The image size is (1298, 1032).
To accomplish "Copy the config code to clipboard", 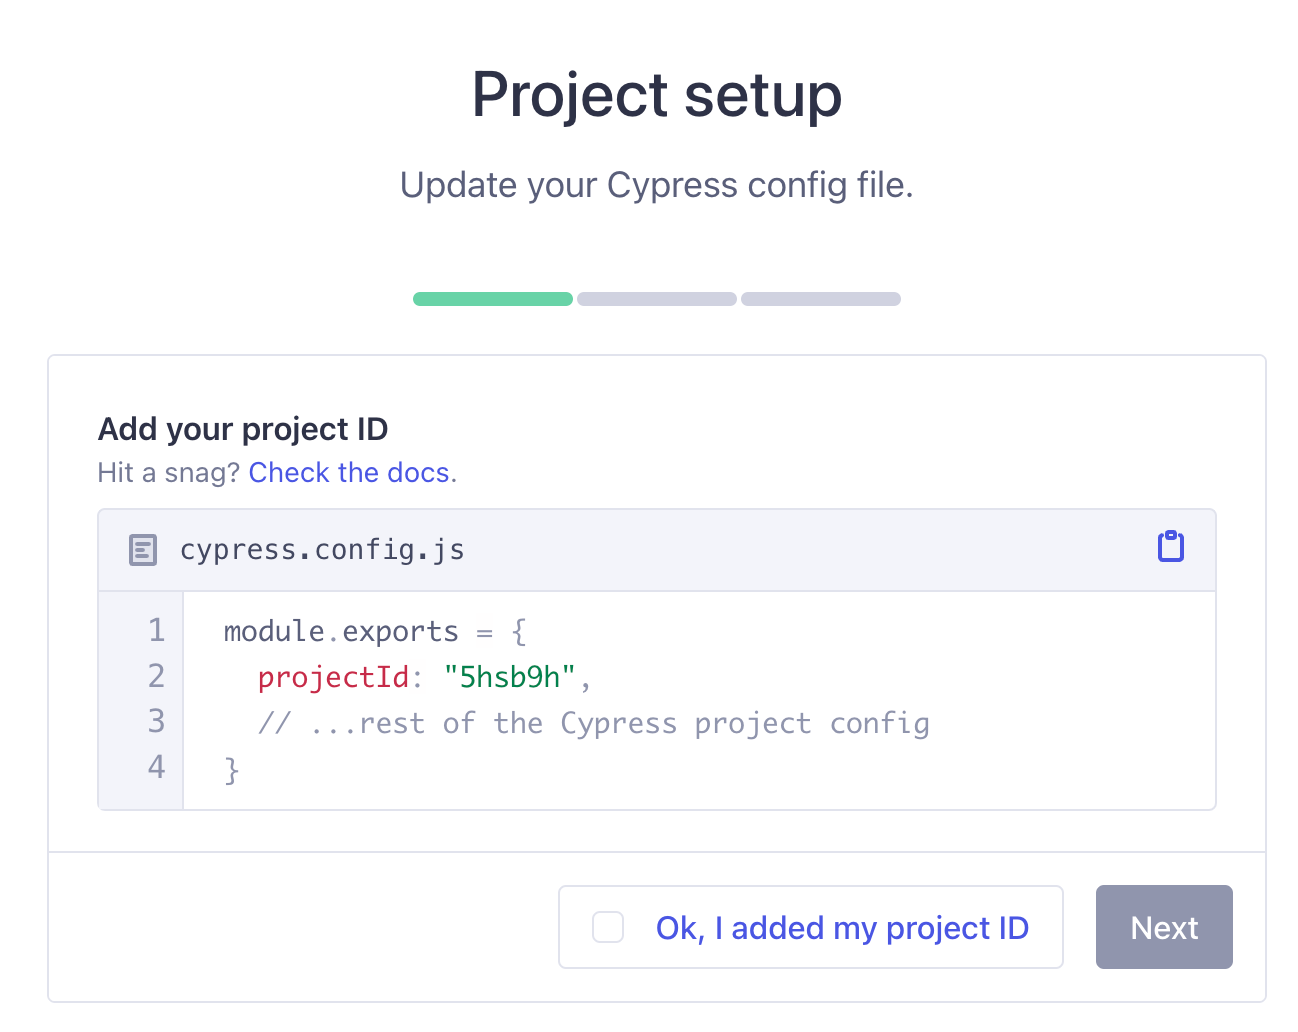I will pyautogui.click(x=1170, y=547).
